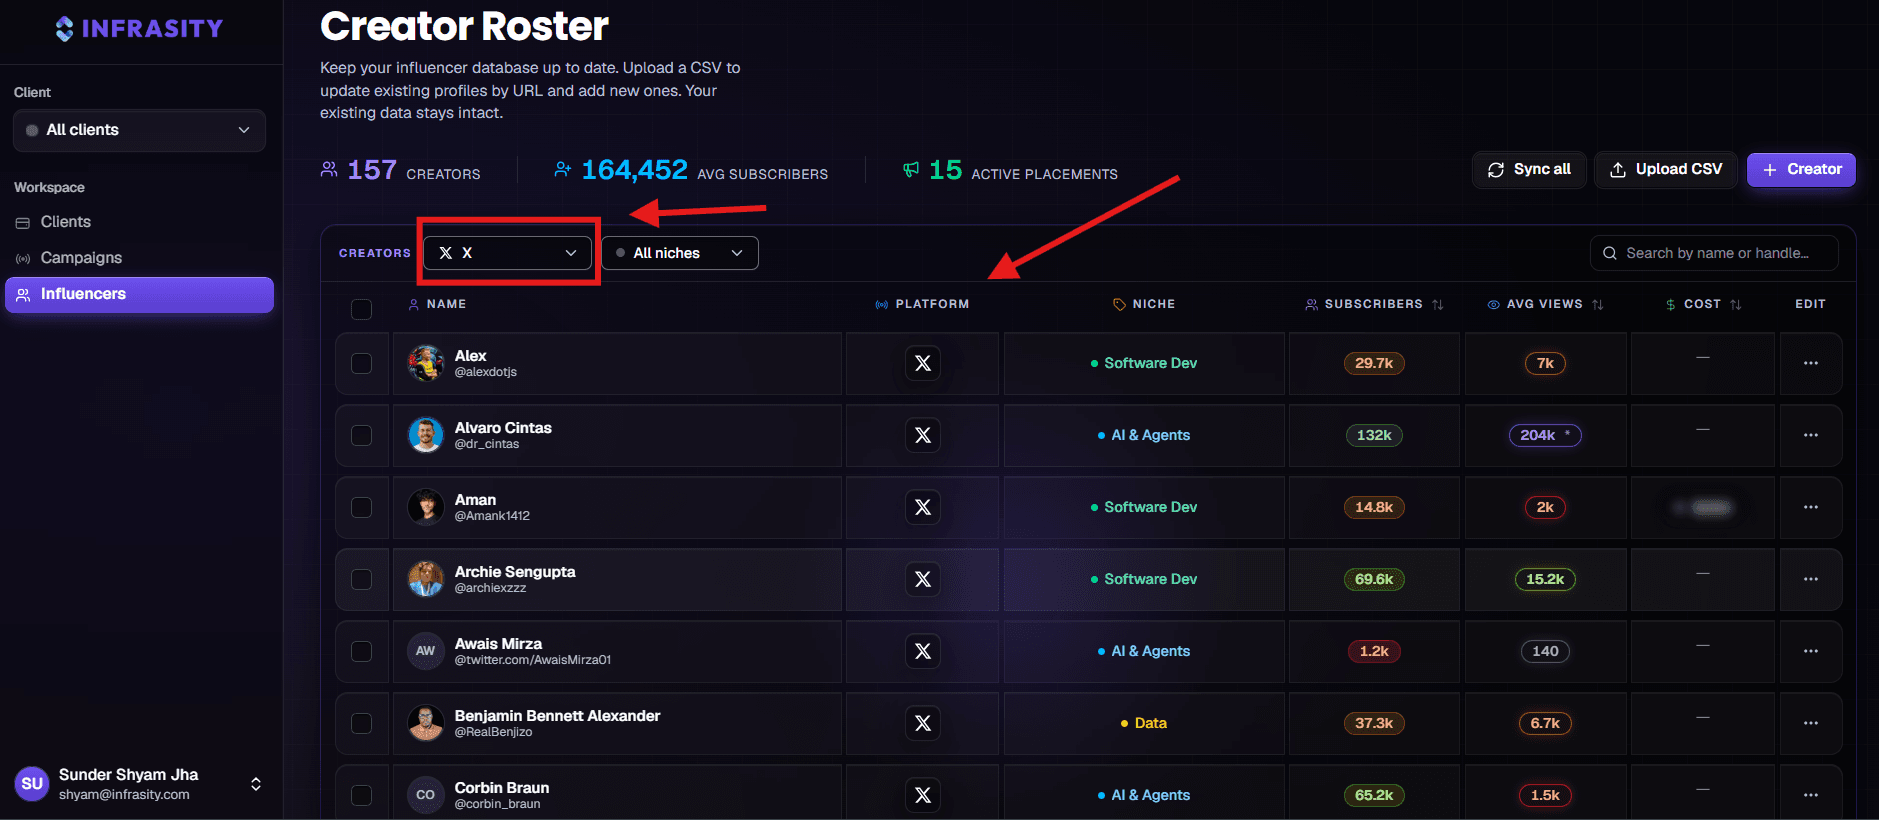Open the edit menu for Archie Sengupta
This screenshot has height=820, width=1879.
point(1811,579)
